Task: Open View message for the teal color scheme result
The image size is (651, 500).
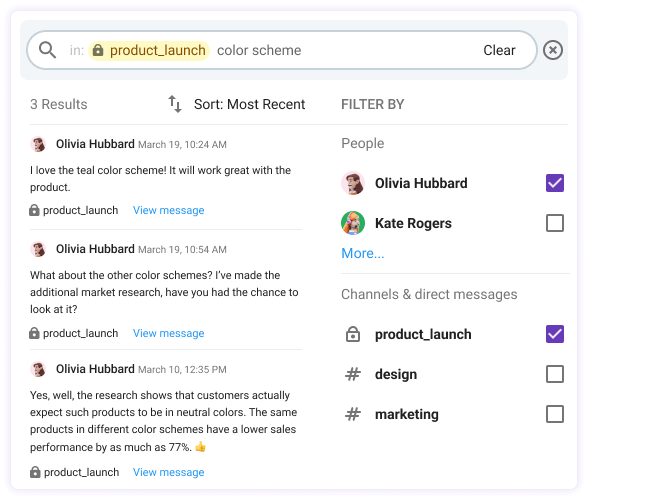Action: point(168,210)
